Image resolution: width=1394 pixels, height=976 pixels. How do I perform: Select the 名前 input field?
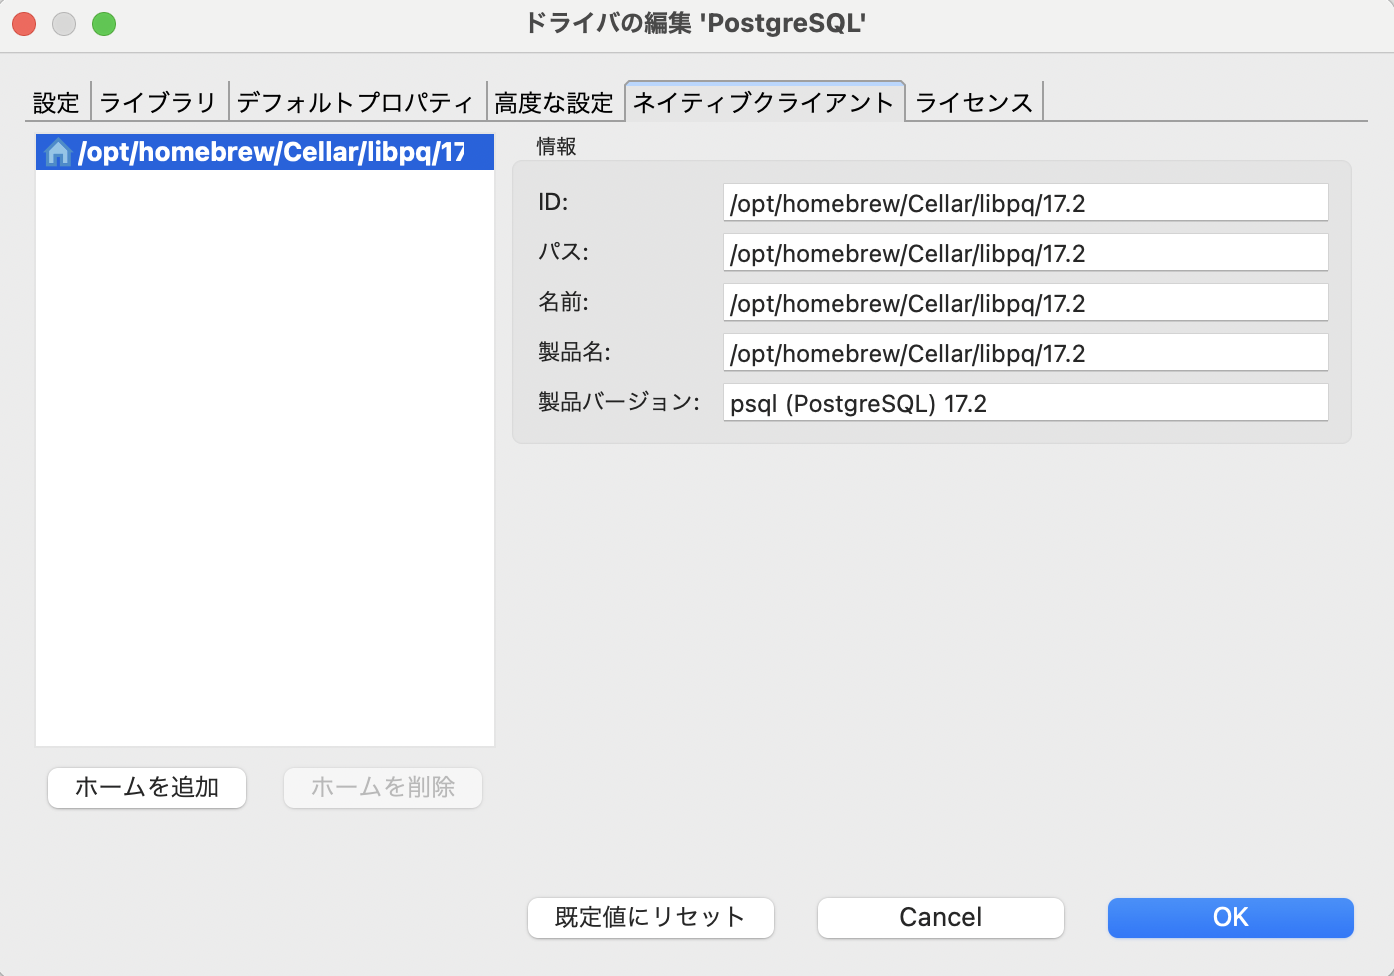tap(1025, 302)
